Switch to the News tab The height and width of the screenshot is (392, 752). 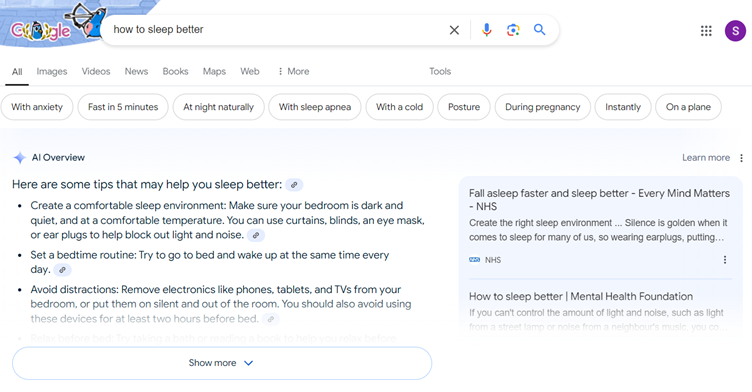pyautogui.click(x=136, y=71)
